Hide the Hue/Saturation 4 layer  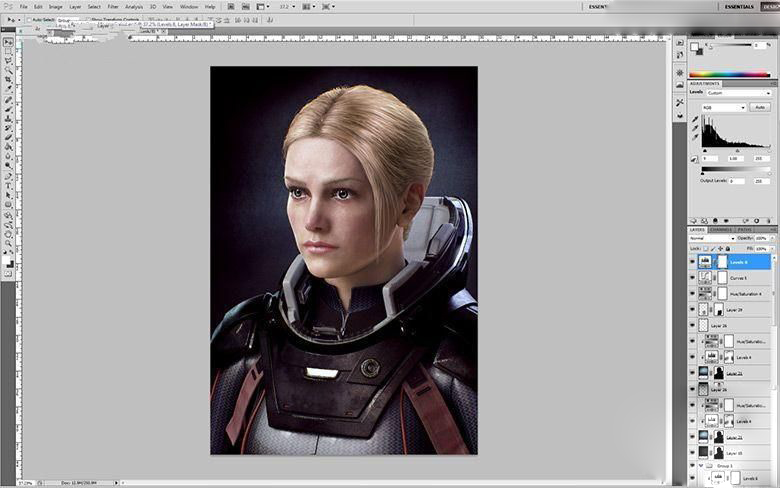[692, 293]
